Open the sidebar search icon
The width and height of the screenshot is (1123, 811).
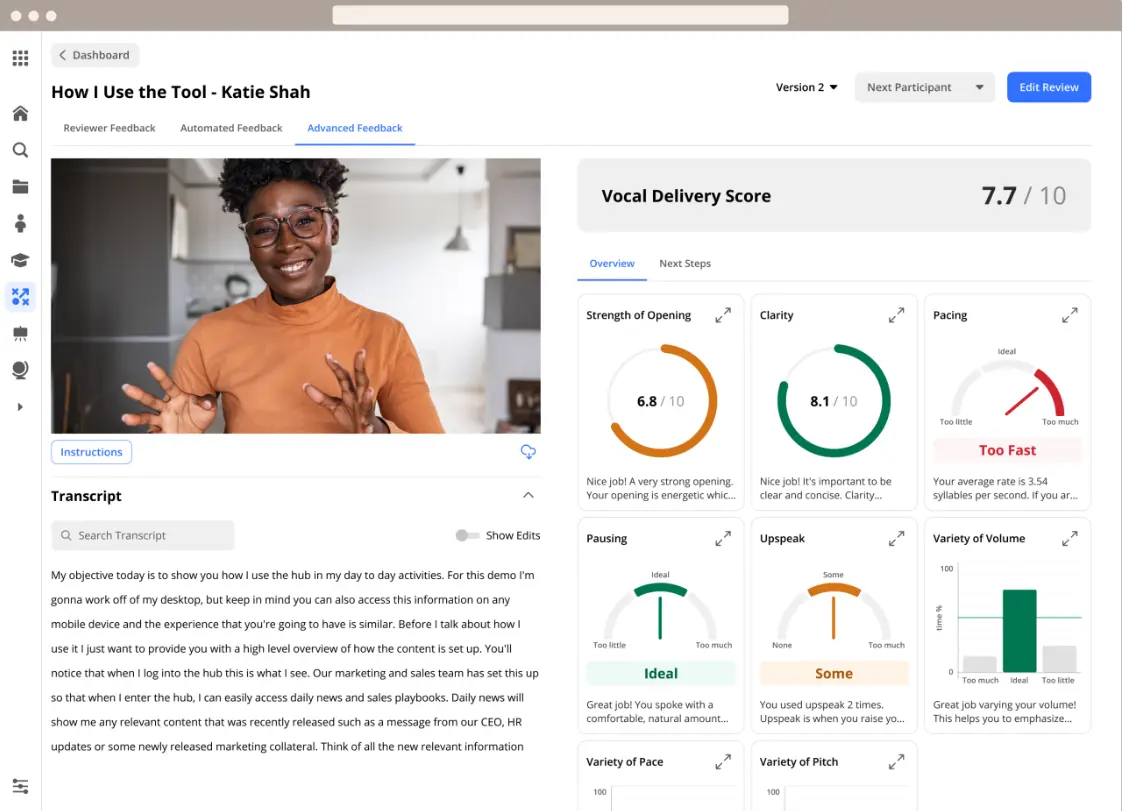coord(20,150)
